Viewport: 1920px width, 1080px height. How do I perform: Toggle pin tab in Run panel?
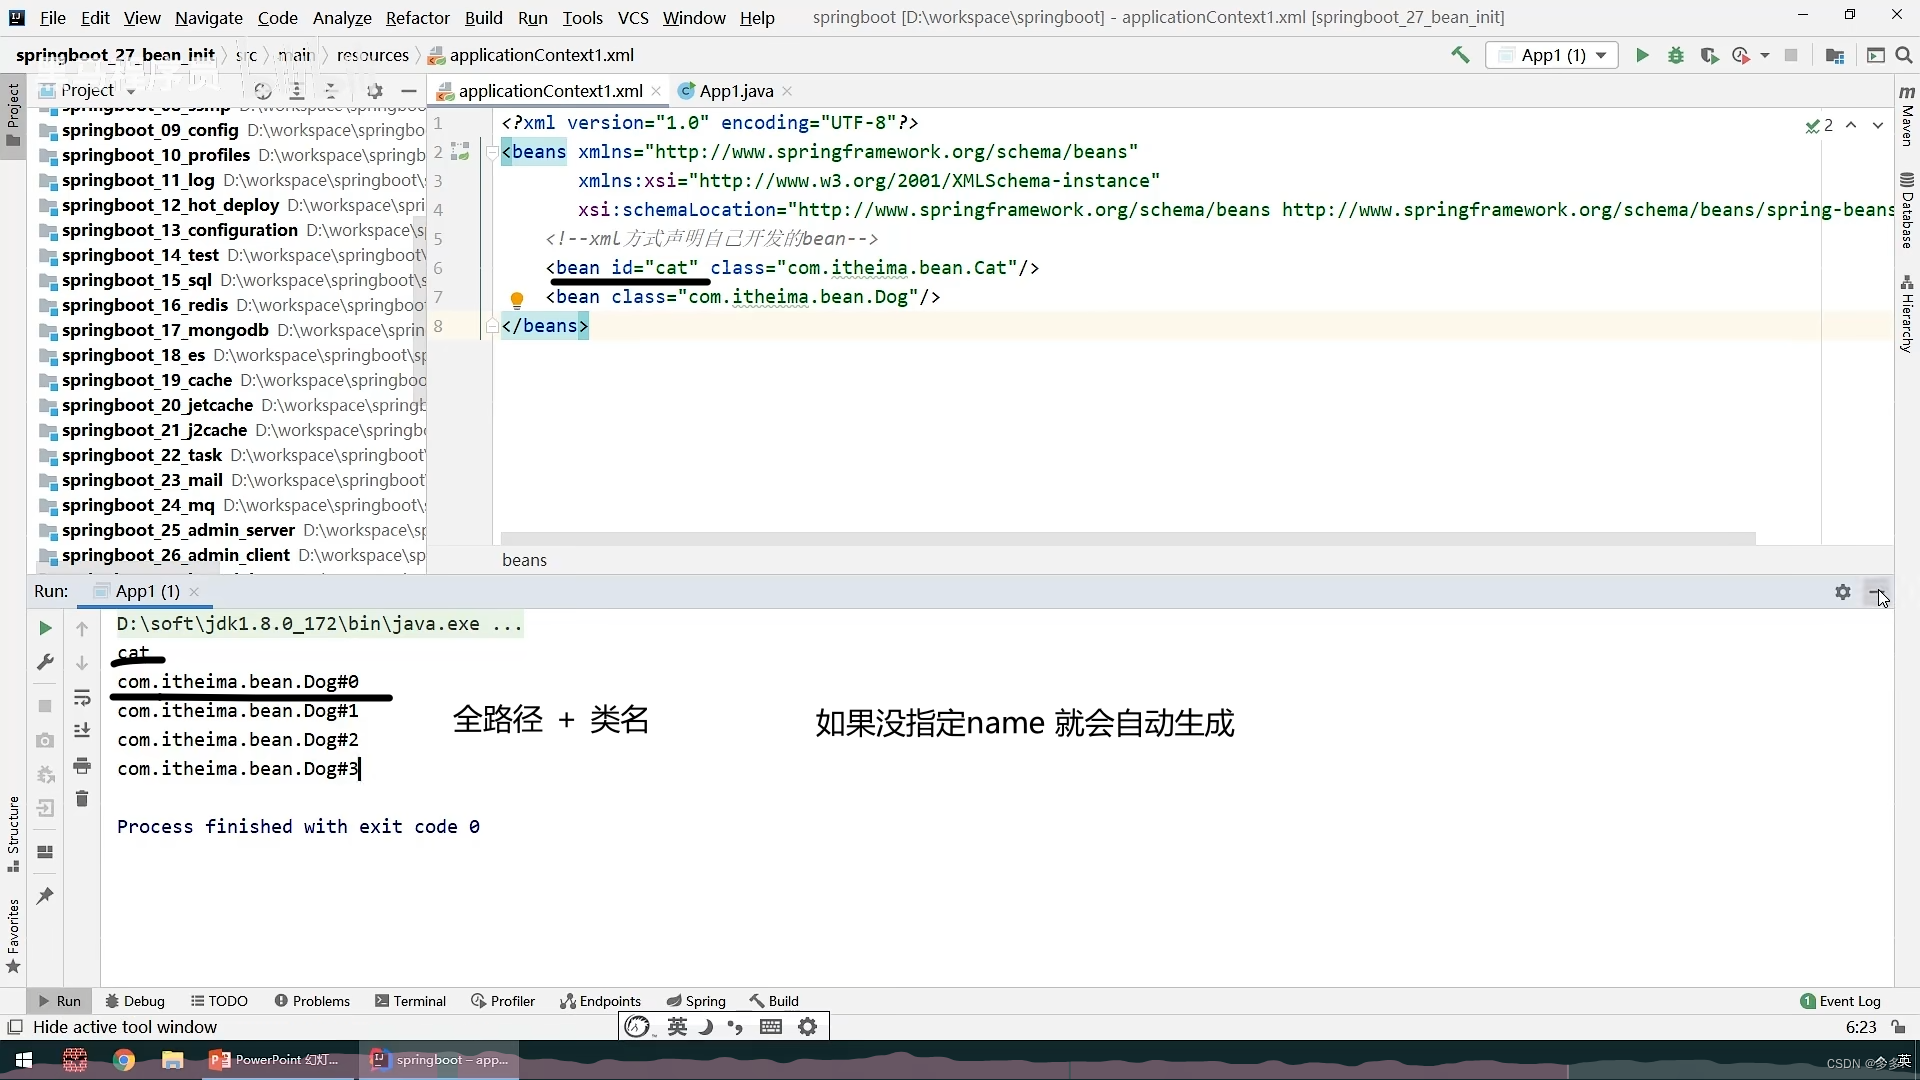point(45,896)
